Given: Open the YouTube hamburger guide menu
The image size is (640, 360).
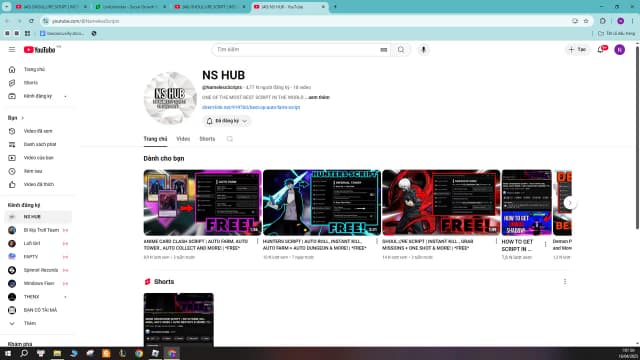Looking at the screenshot, I should click(x=12, y=49).
